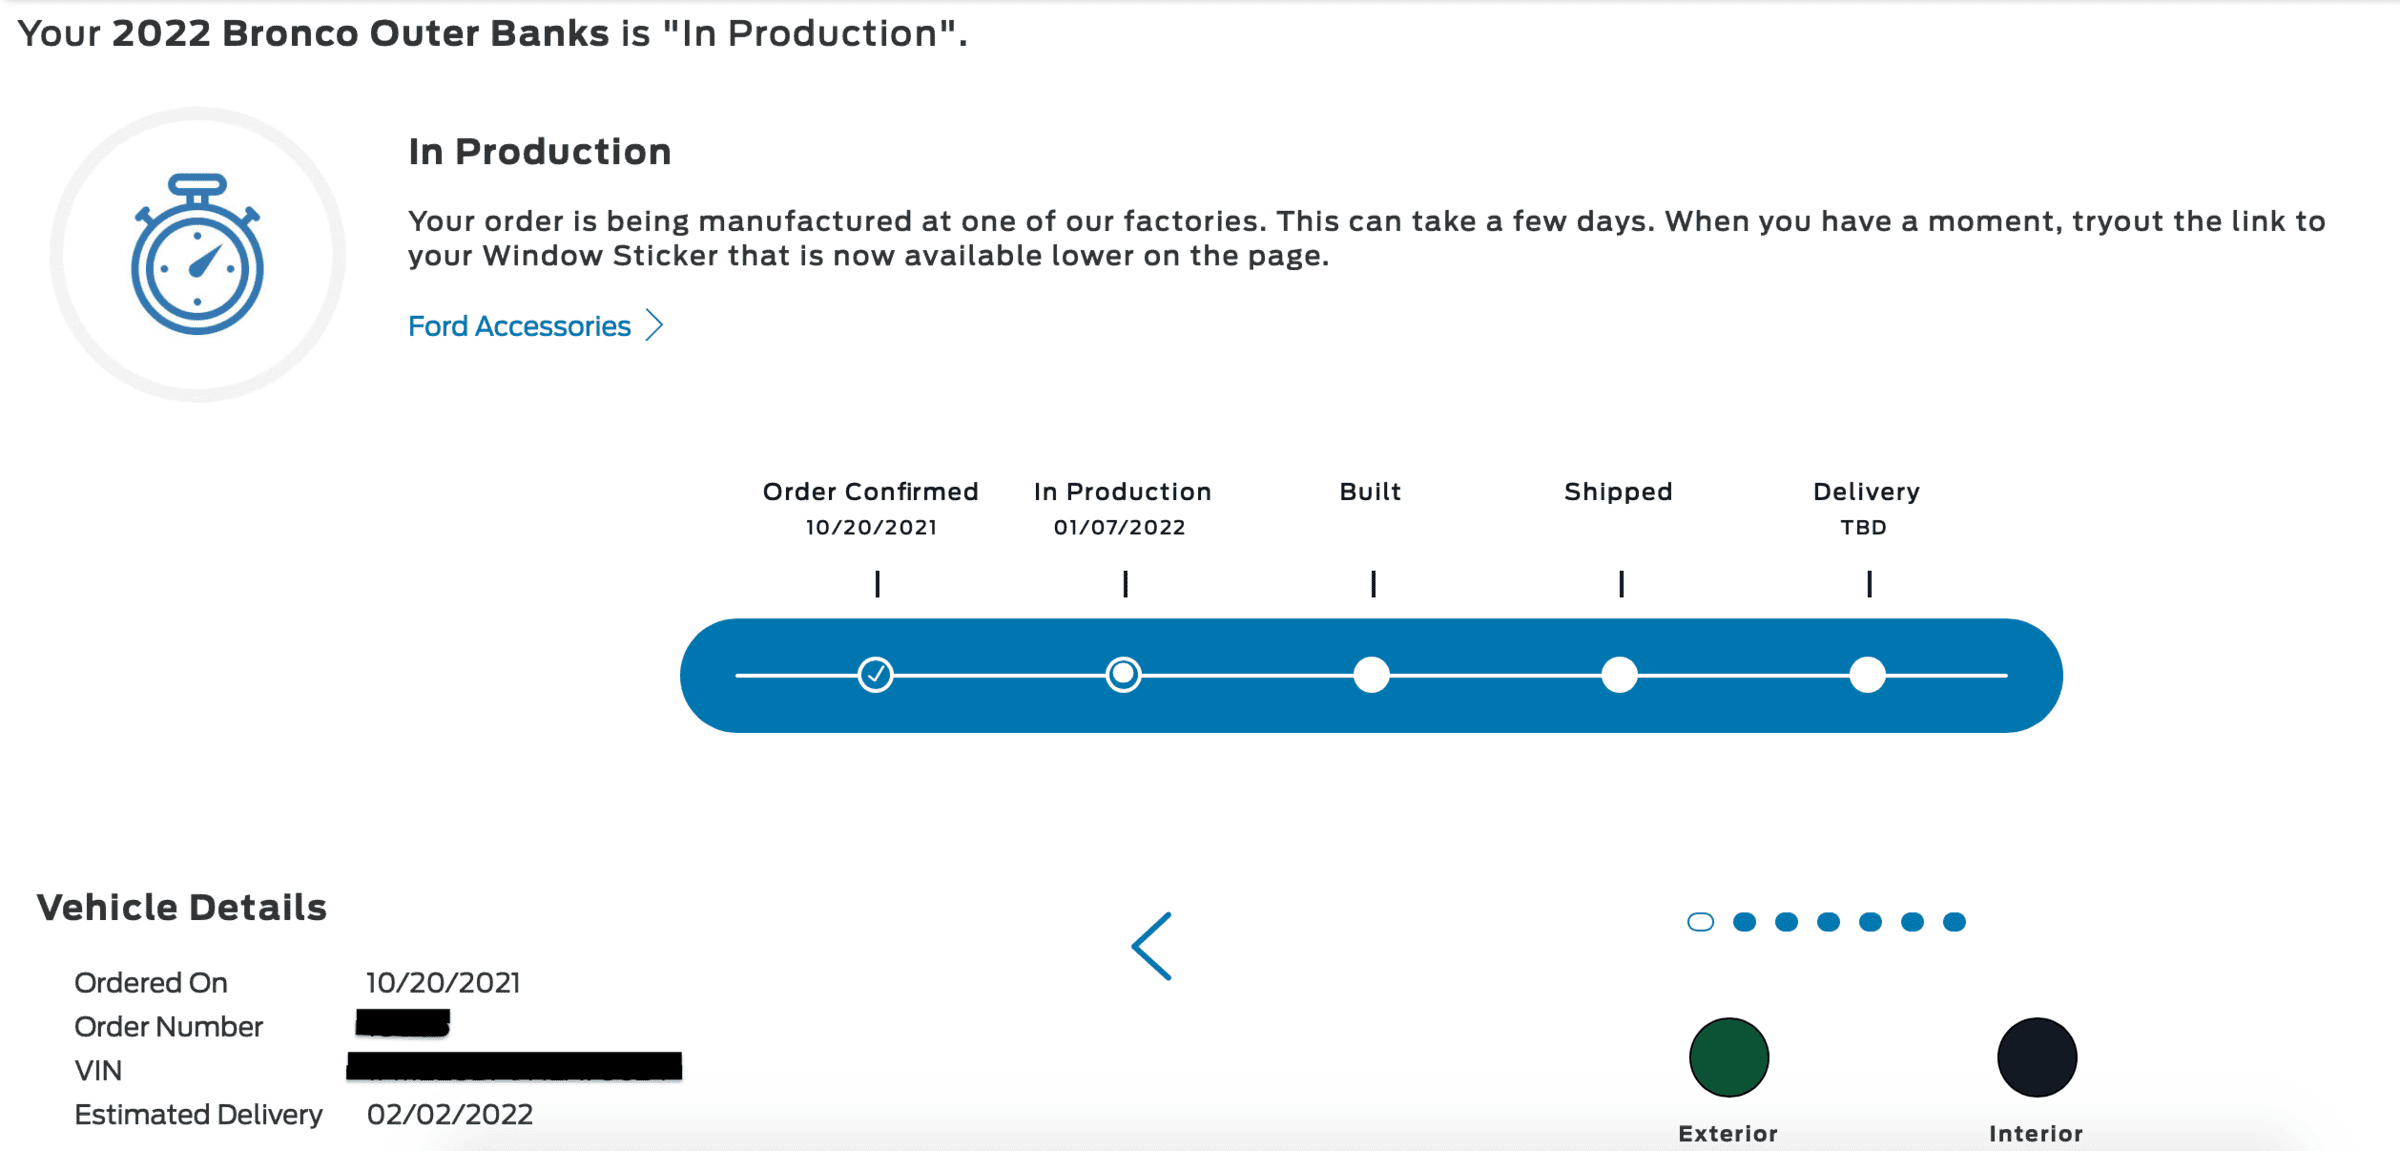Select the Order Confirmed checkmark step
The height and width of the screenshot is (1151, 2400).
pyautogui.click(x=876, y=675)
